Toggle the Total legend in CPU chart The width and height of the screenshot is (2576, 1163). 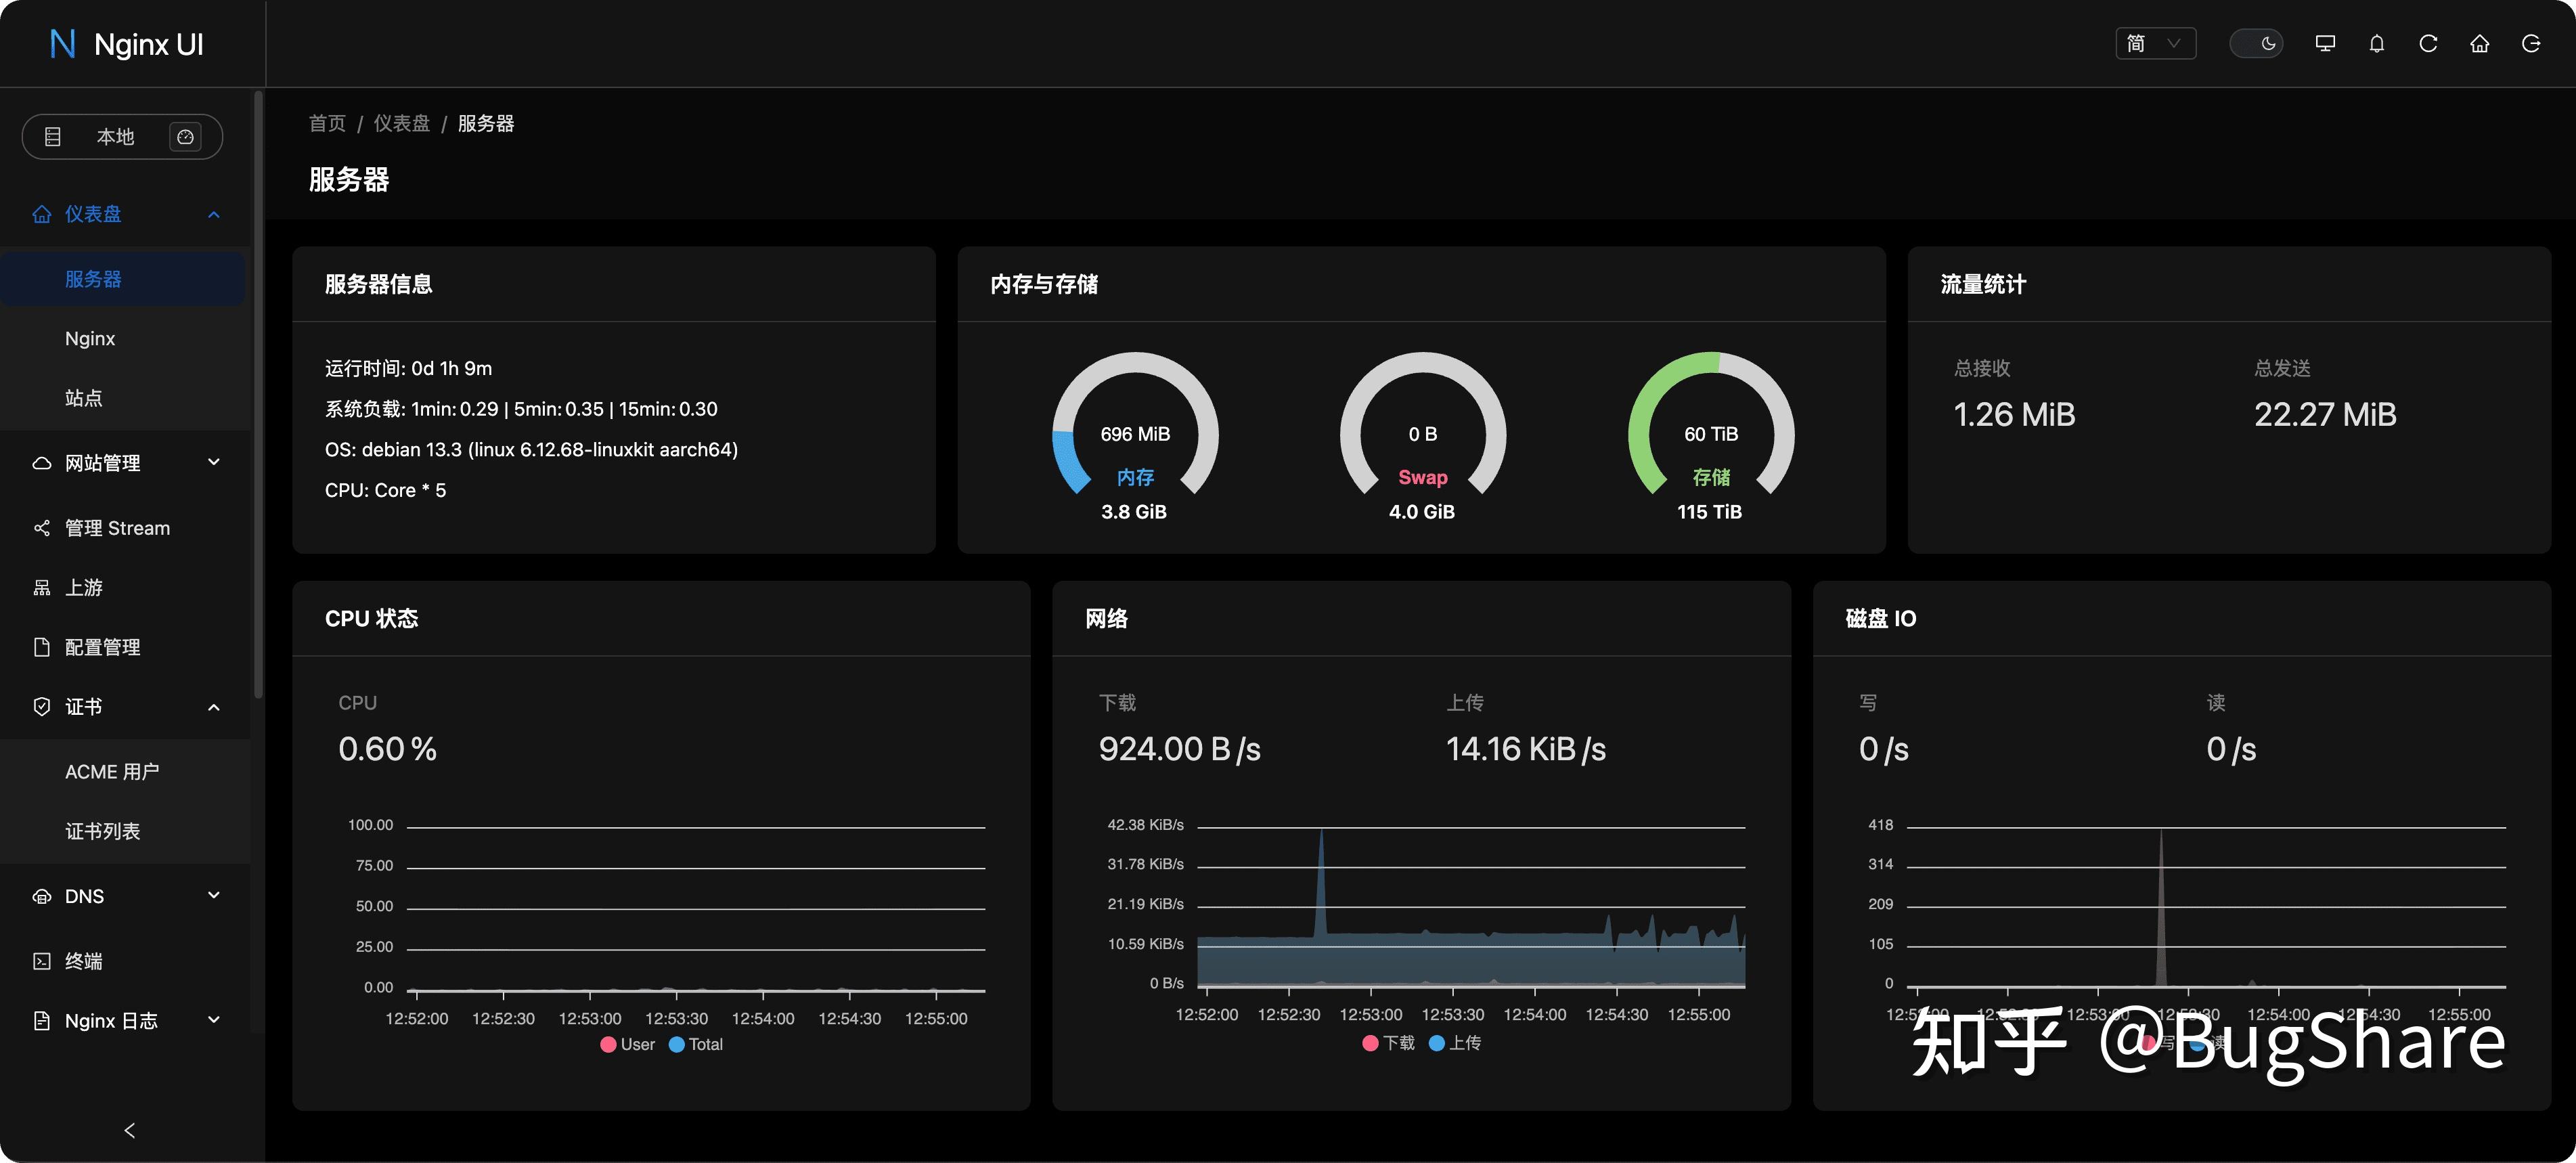click(695, 1044)
